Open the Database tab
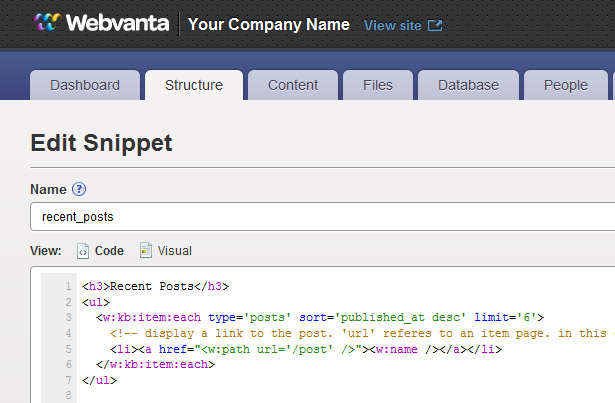 [x=468, y=85]
